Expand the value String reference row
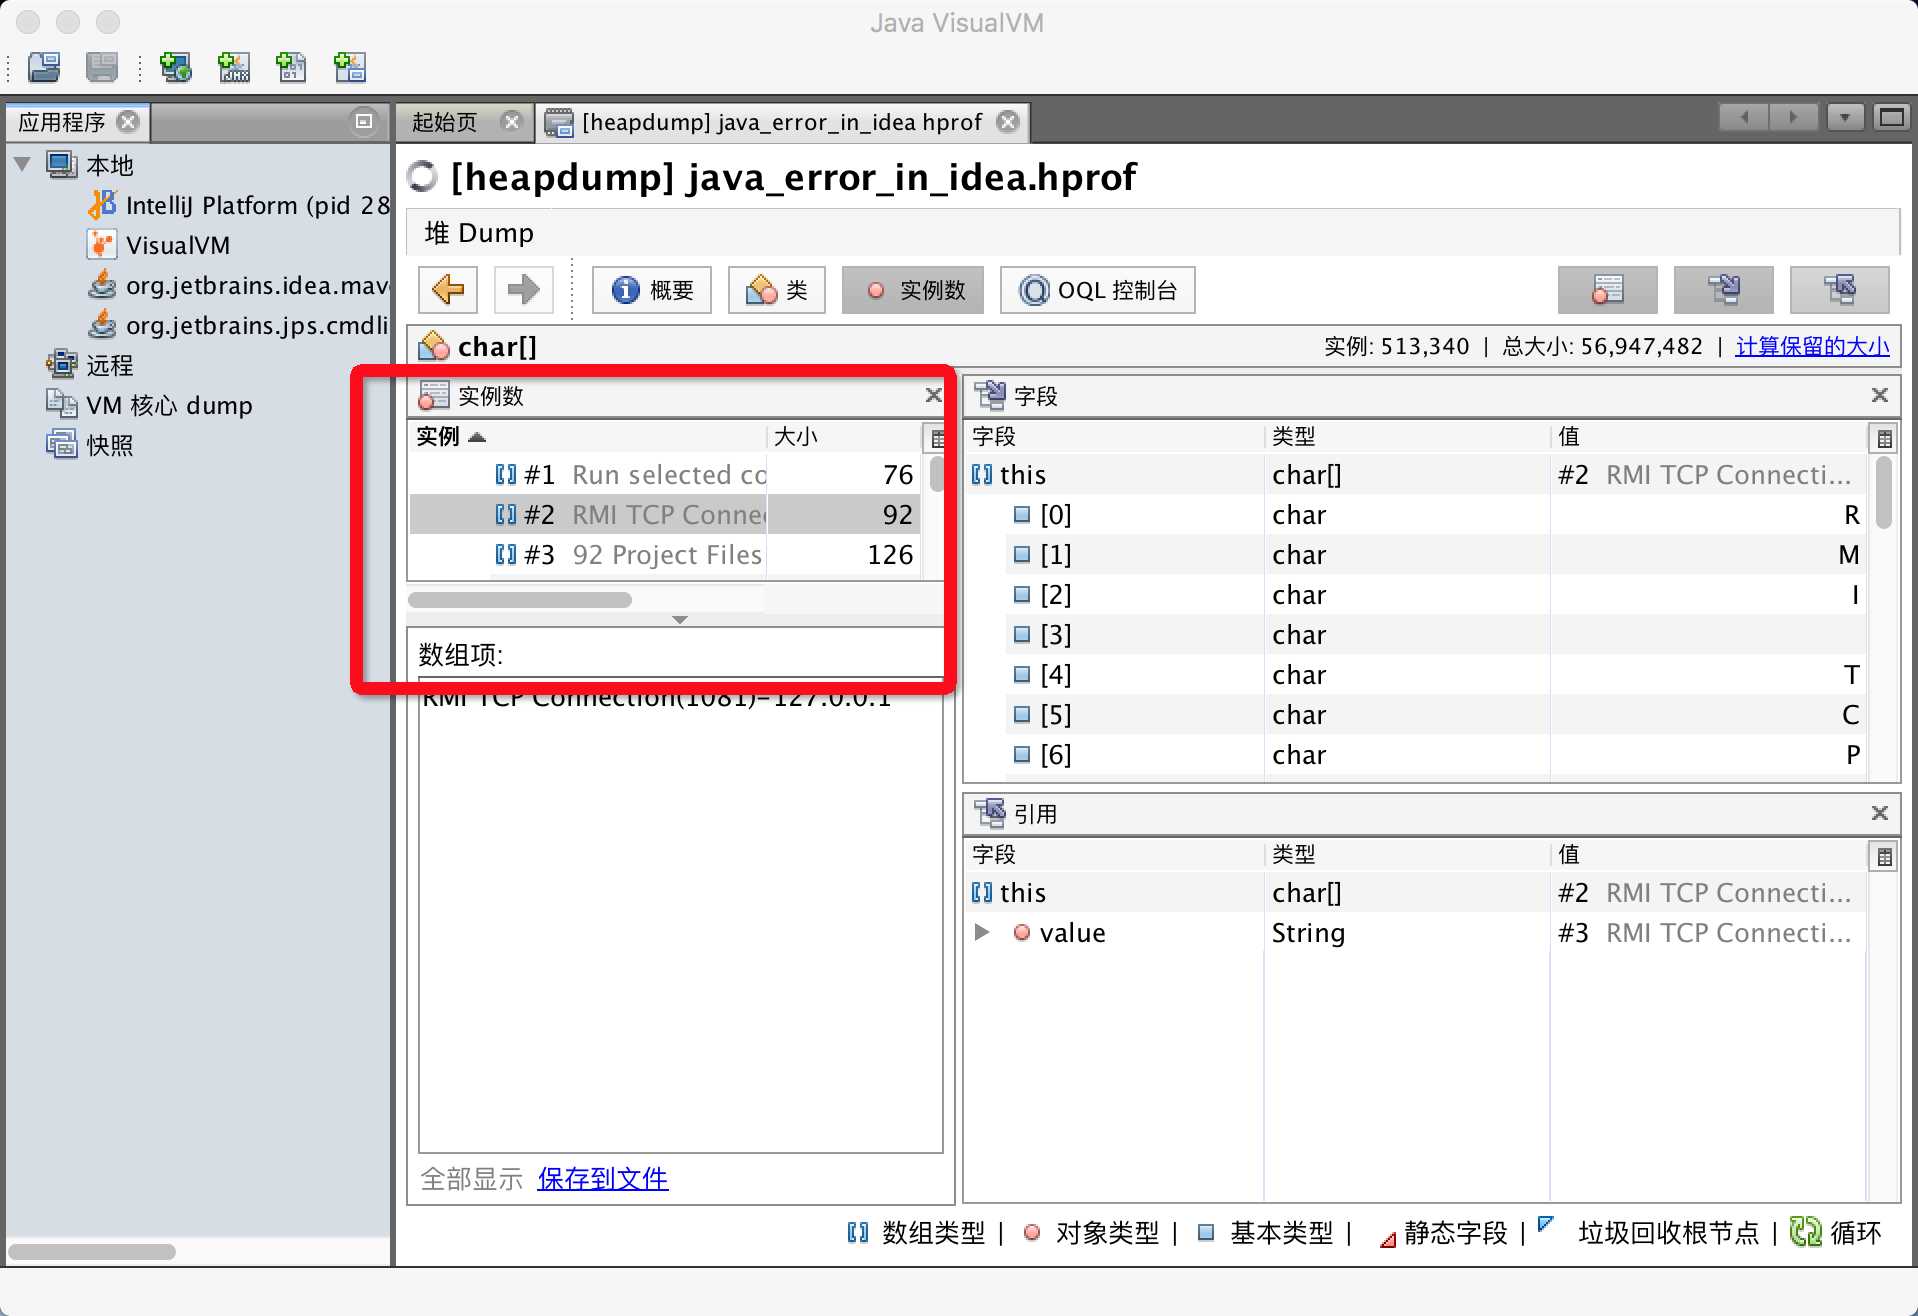 pos(982,932)
